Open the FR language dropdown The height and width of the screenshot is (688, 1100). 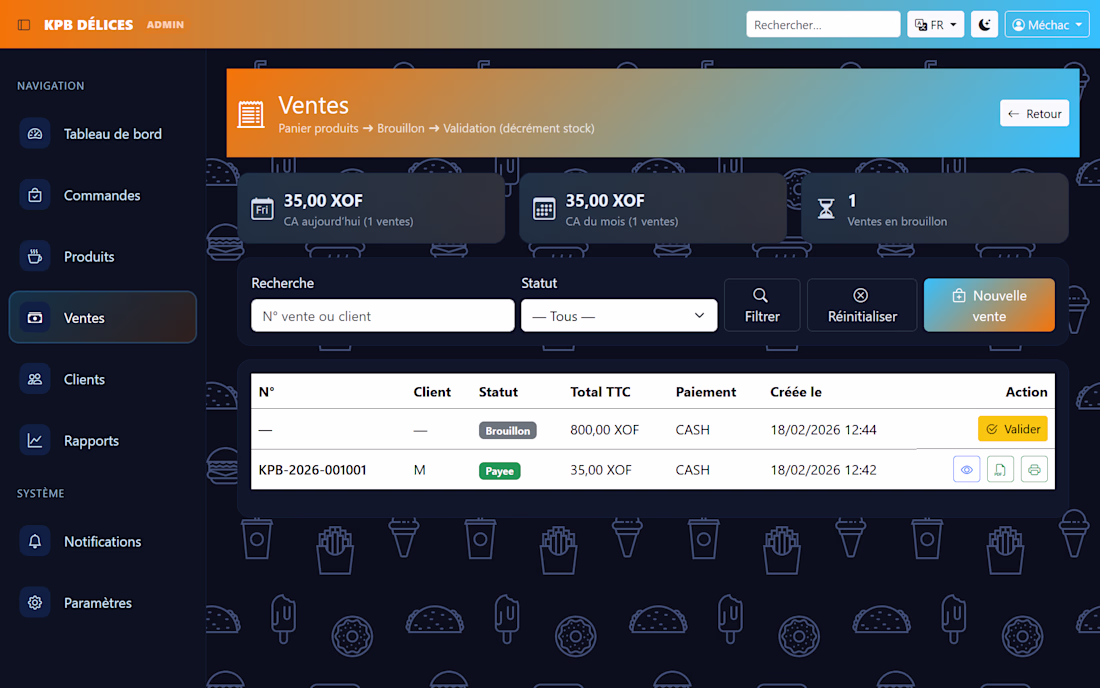coord(935,25)
